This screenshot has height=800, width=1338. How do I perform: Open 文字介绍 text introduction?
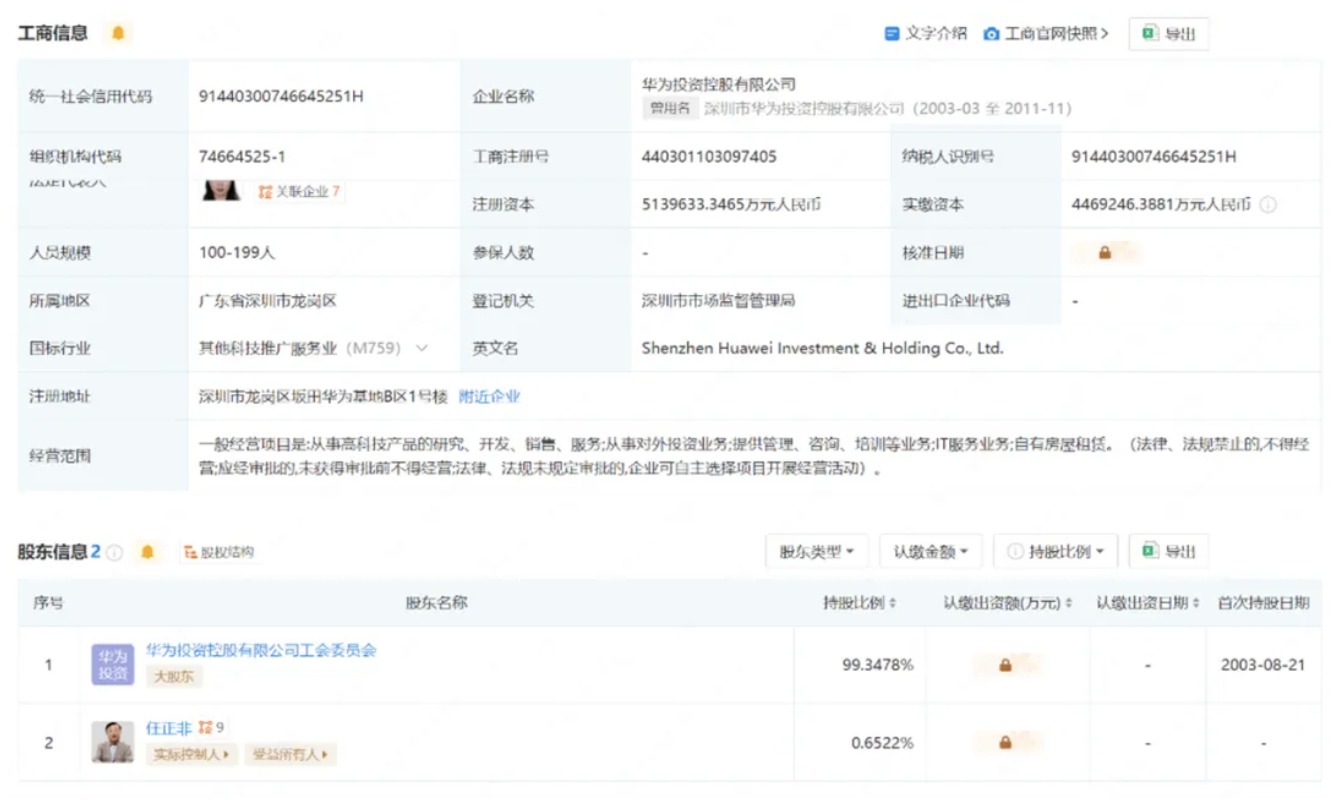(x=926, y=33)
